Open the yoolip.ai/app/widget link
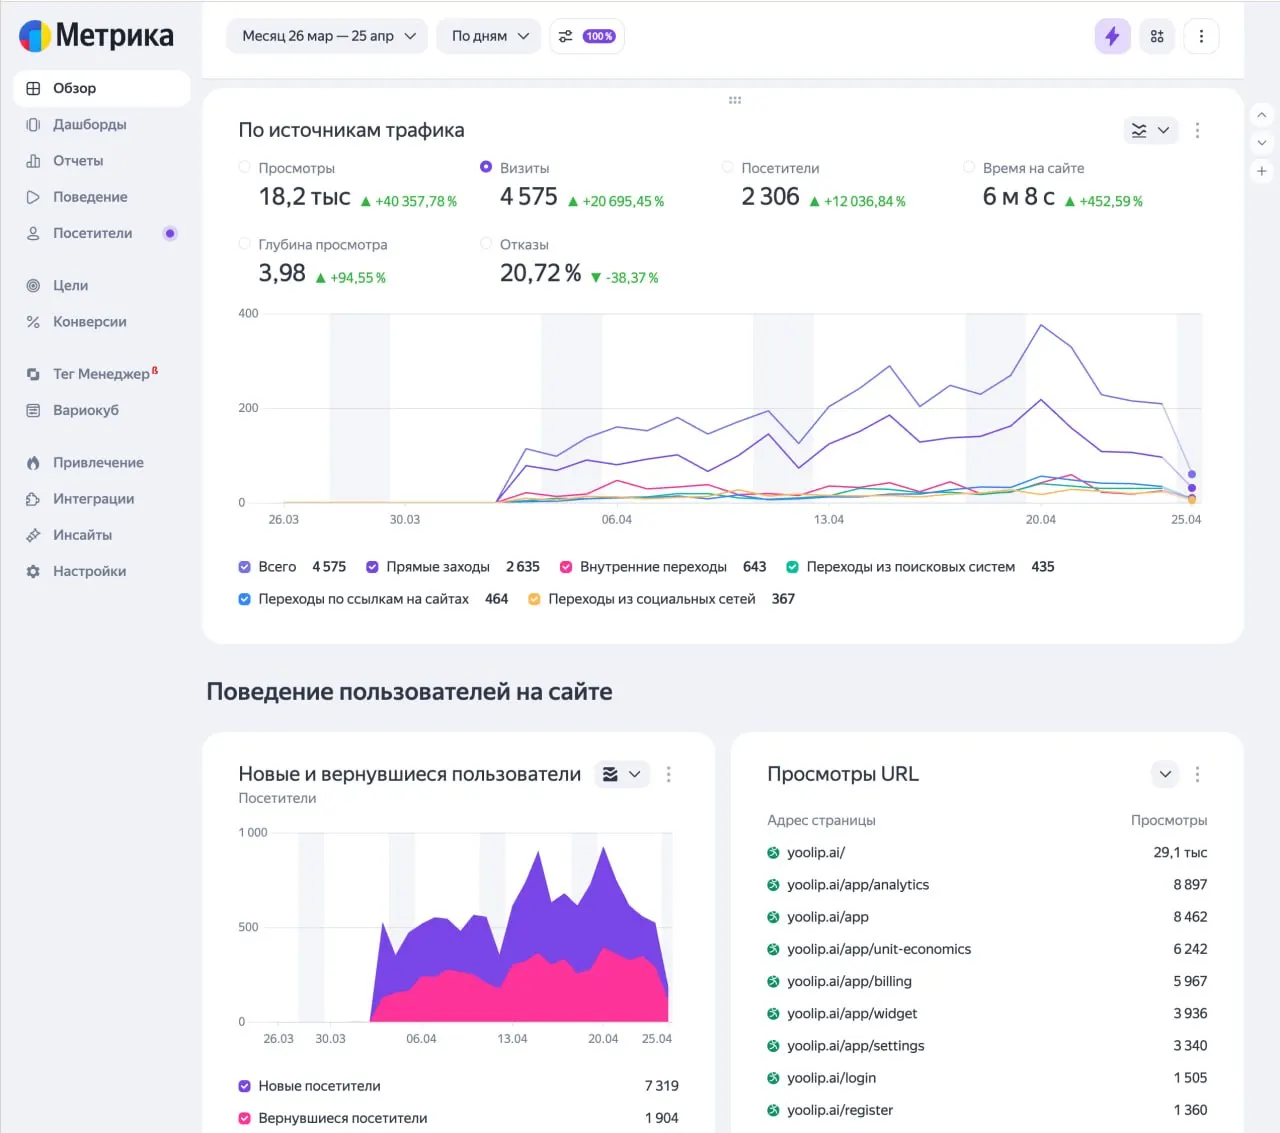The image size is (1280, 1133). tap(852, 1014)
